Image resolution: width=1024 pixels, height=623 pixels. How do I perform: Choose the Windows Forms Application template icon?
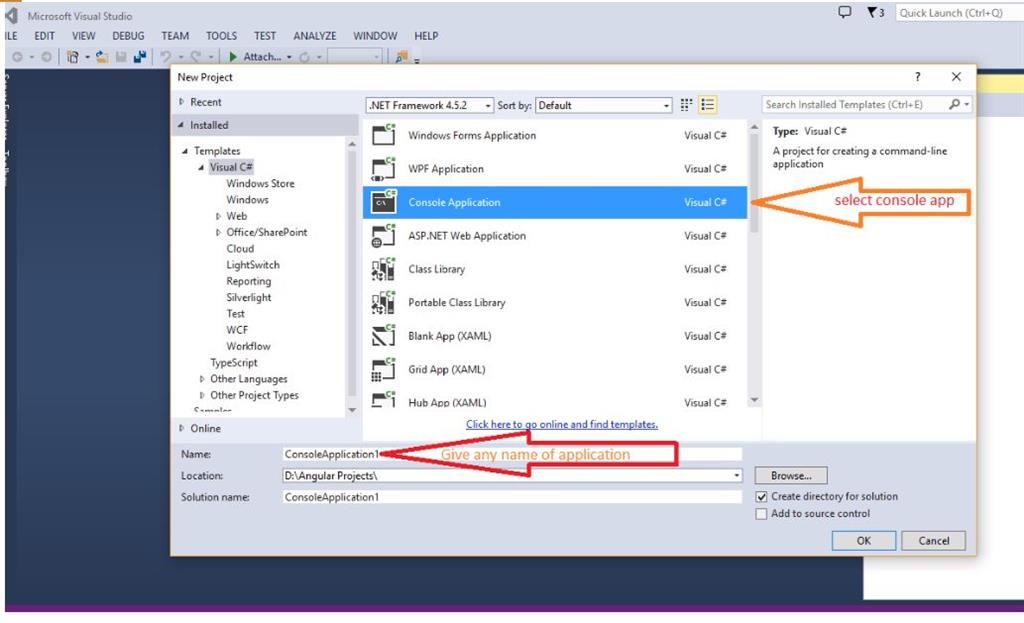pos(383,135)
